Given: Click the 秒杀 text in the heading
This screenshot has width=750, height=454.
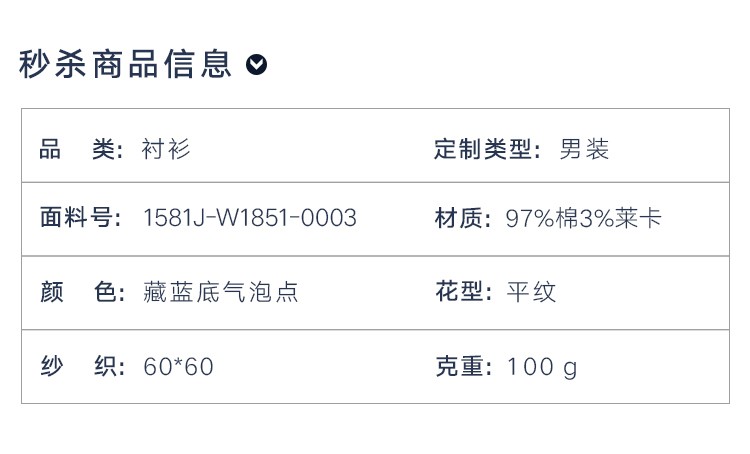Looking at the screenshot, I should click(53, 64).
